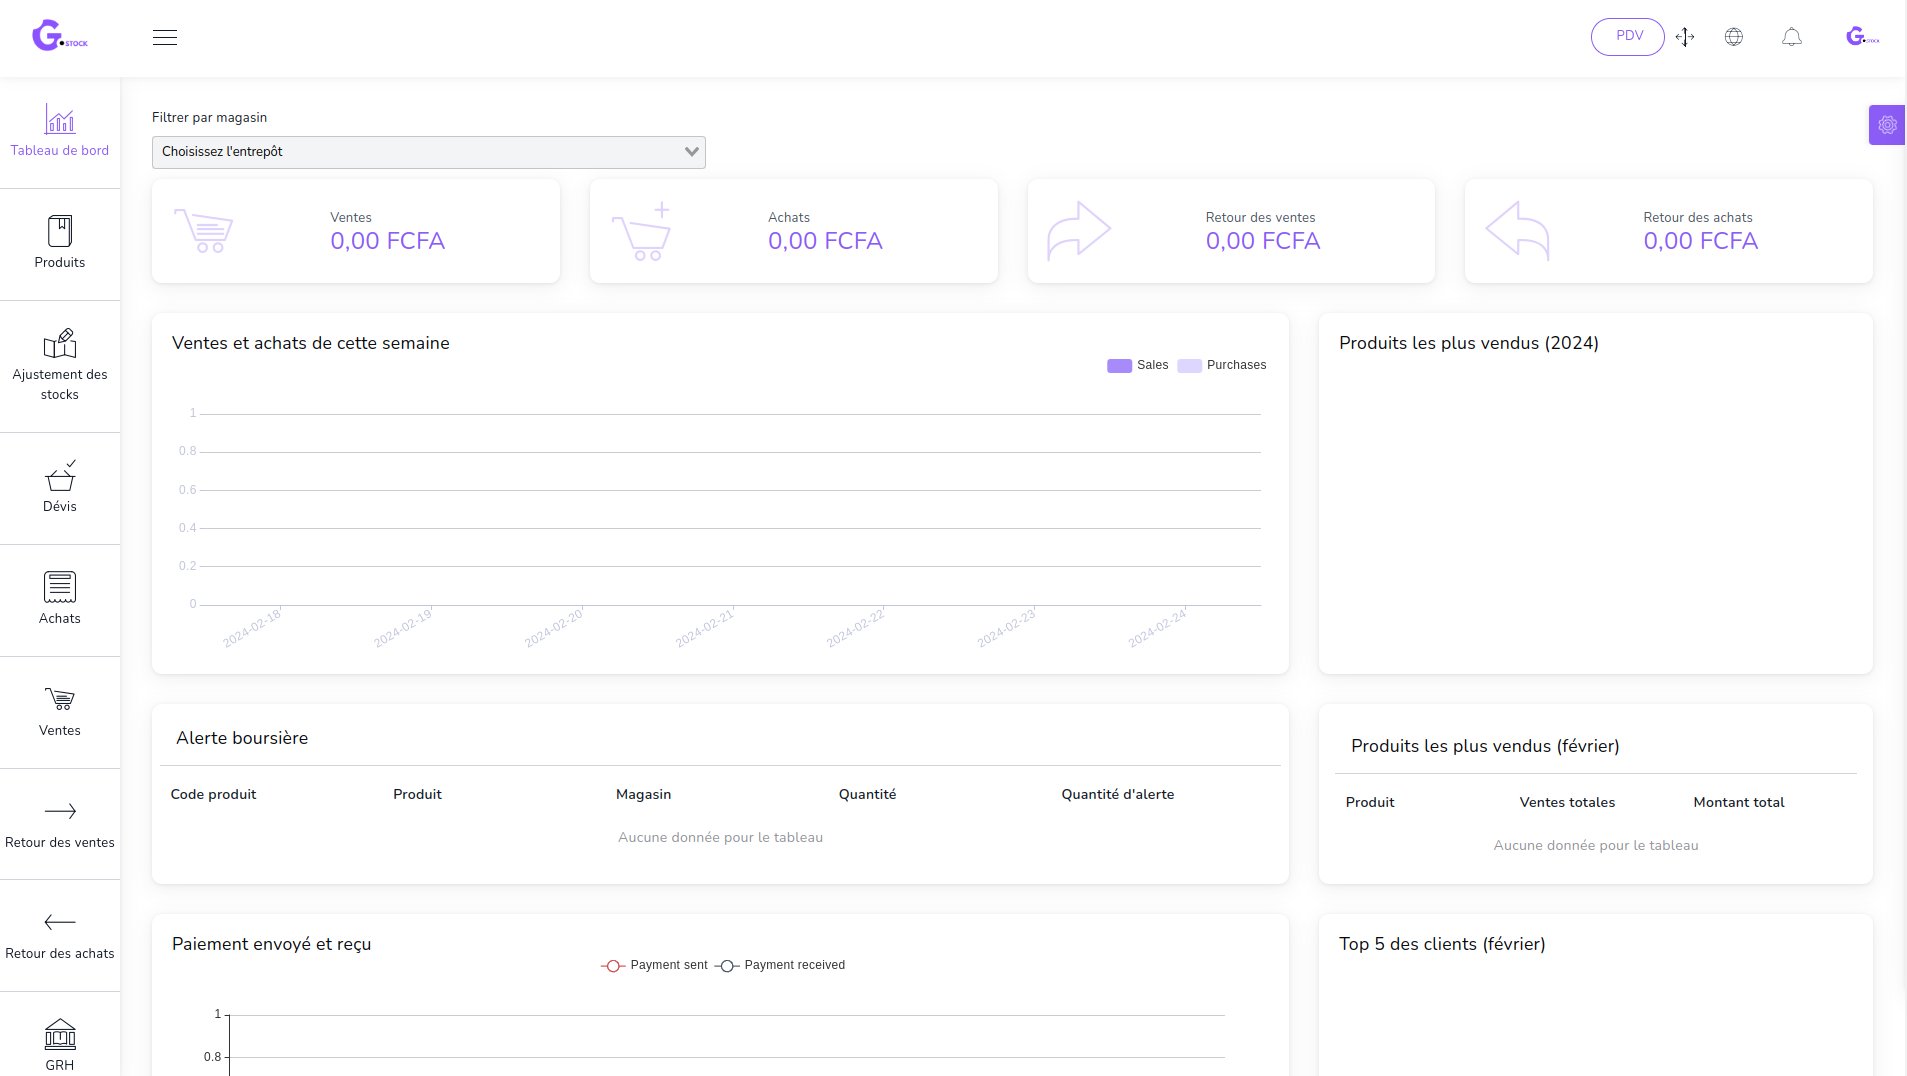This screenshot has height=1076, width=1907.
Task: Go to Achats in the sidebar
Action: (60, 599)
